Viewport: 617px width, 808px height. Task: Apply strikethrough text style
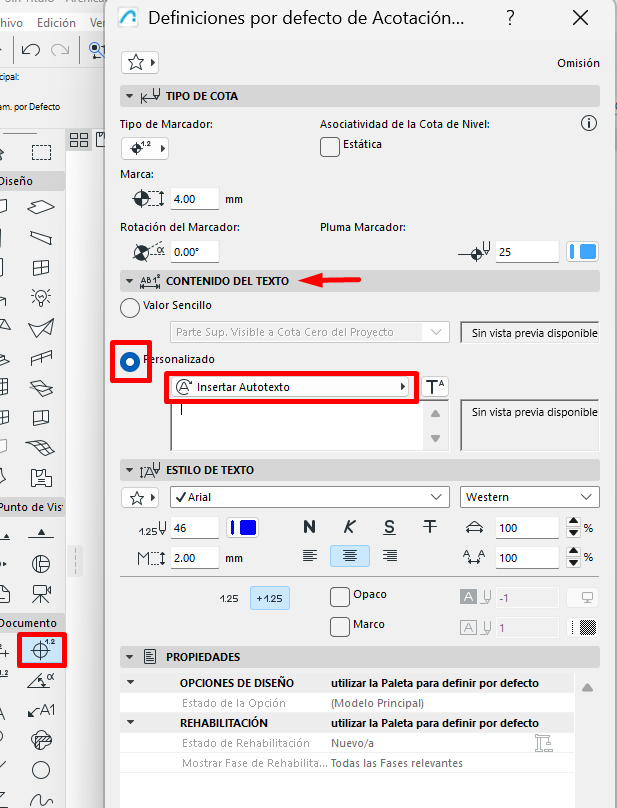[429, 527]
